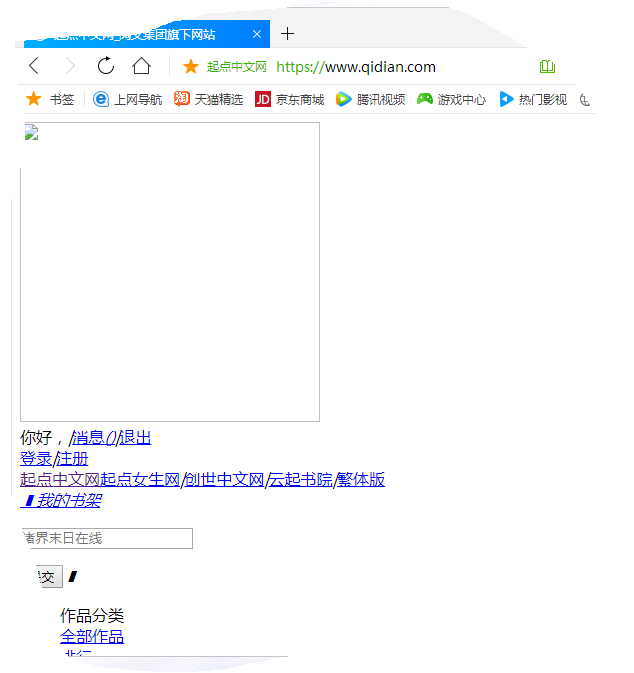Click the orange bookmark star in address bar
This screenshot has width=634, height=673.
(191, 67)
